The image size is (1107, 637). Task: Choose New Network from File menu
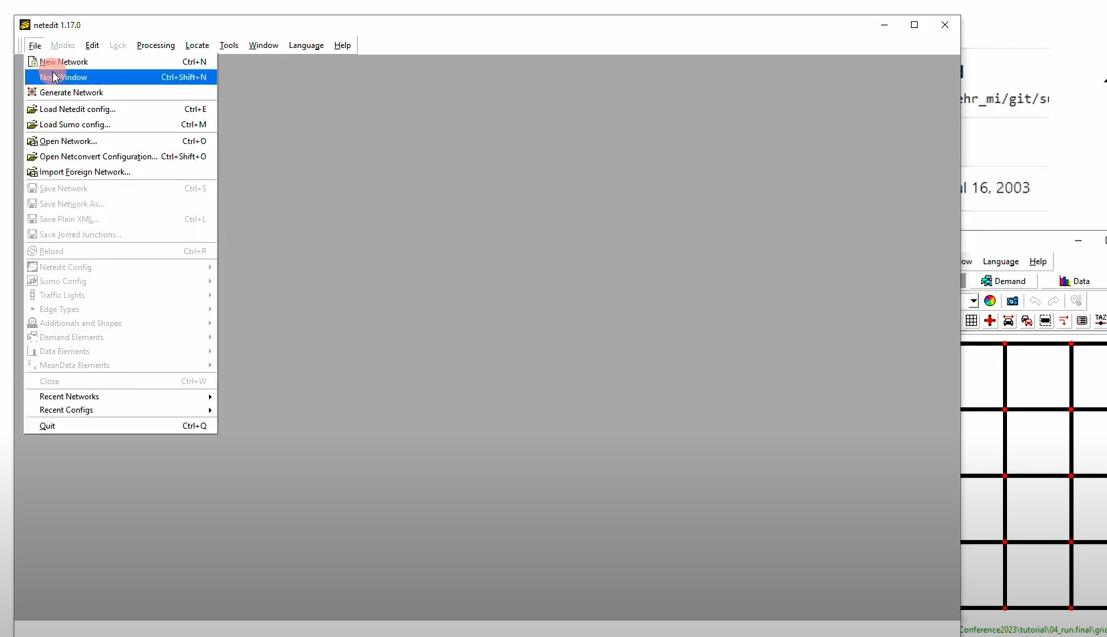(x=121, y=61)
